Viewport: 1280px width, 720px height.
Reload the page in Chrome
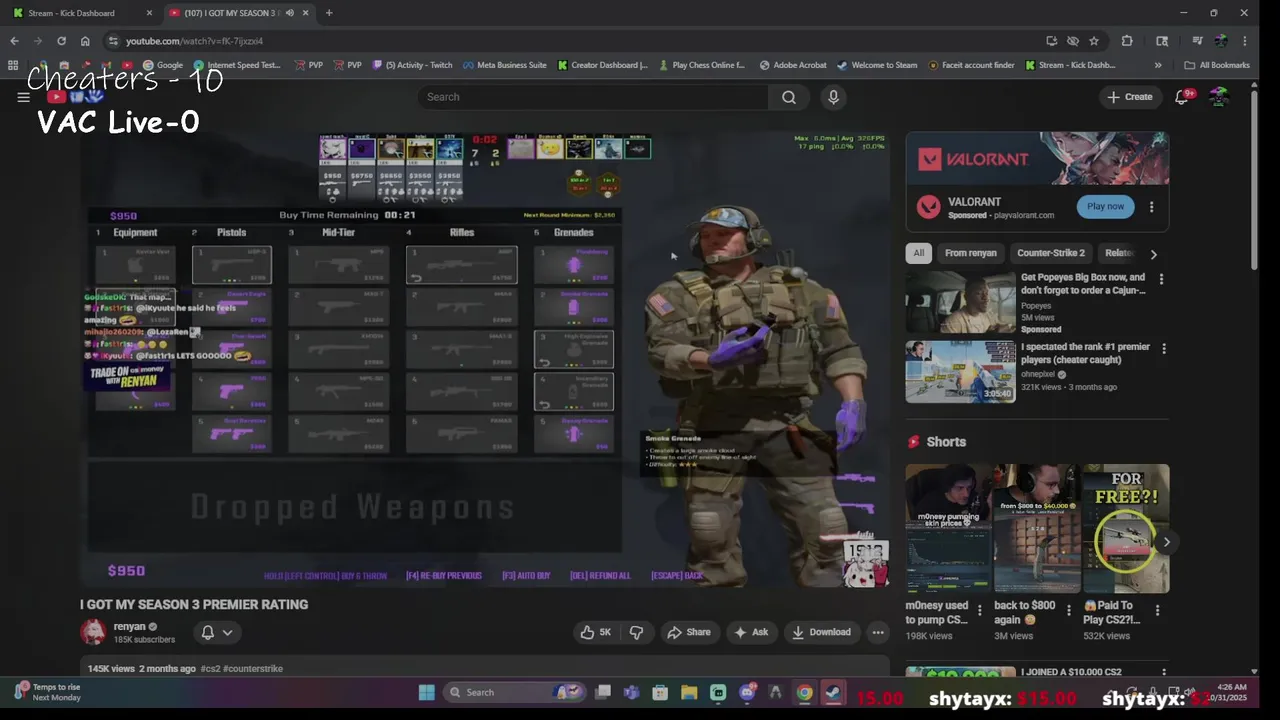(x=61, y=41)
